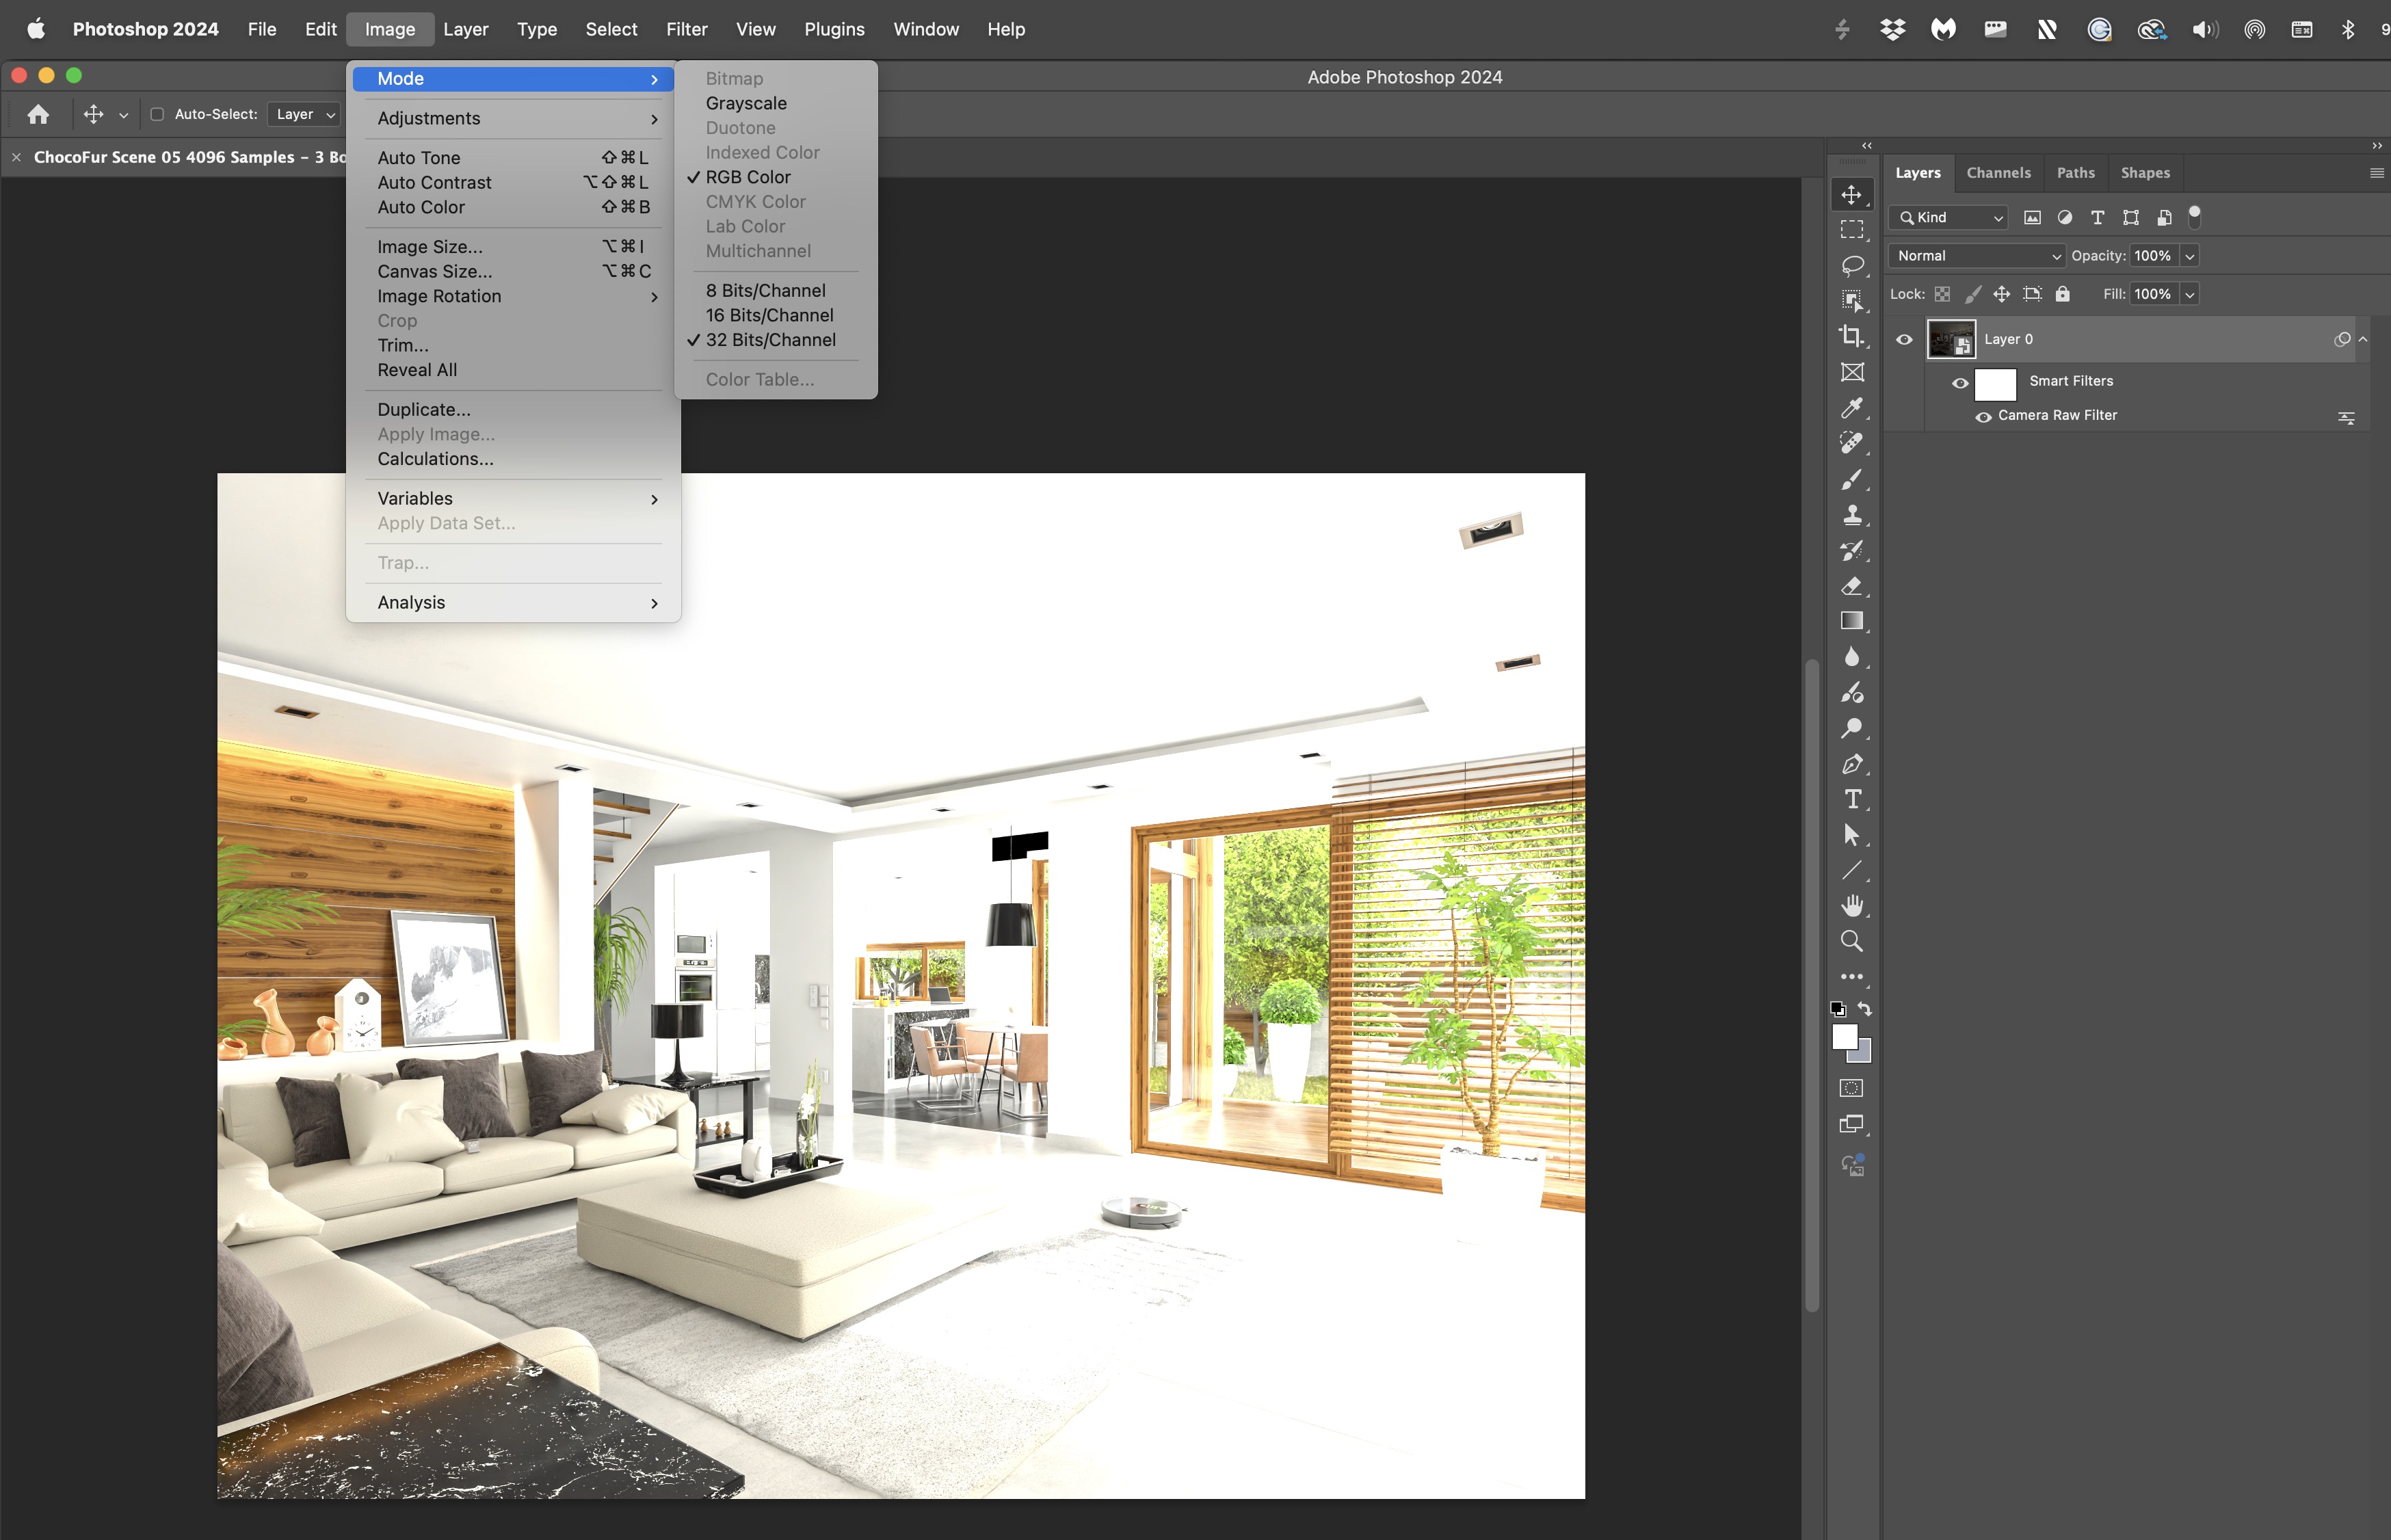Screen dimensions: 2391x1540
Task: Choose Image Size from the Image menu
Action: 429,246
